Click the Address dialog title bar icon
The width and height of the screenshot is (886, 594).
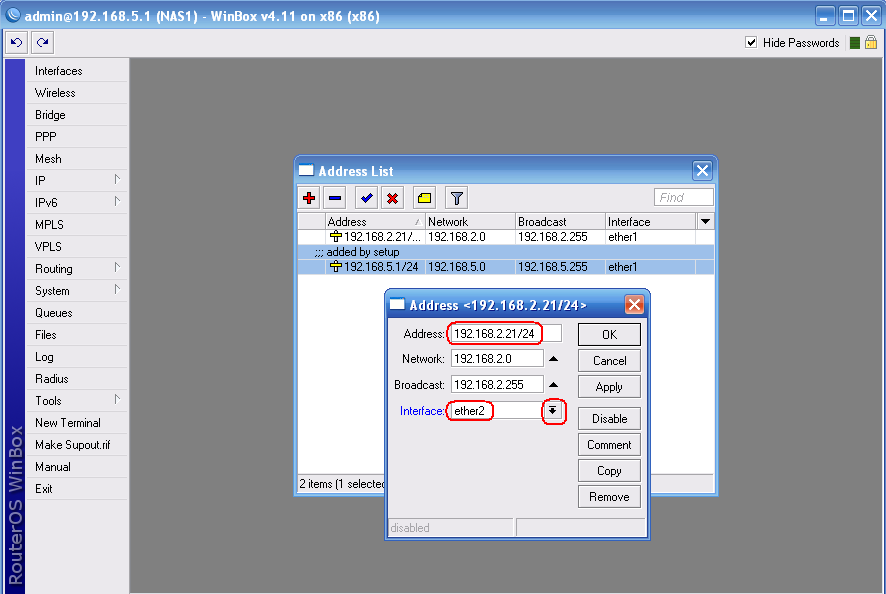pyautogui.click(x=397, y=304)
